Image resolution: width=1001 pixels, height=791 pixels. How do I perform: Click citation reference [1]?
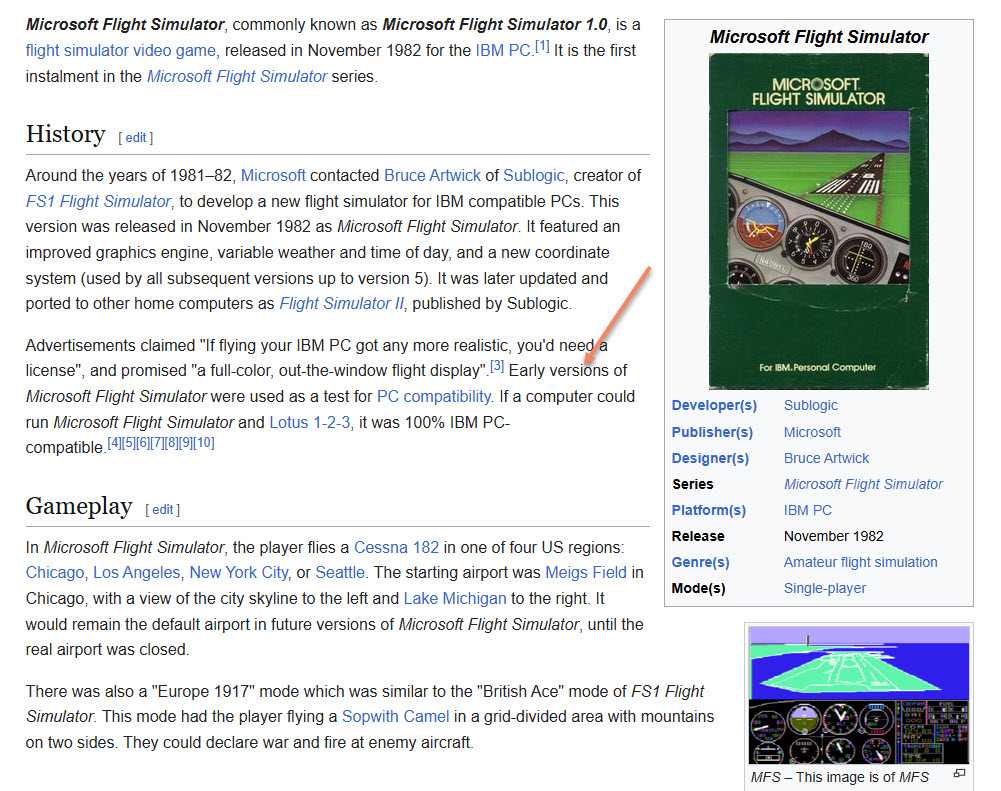tap(542, 46)
